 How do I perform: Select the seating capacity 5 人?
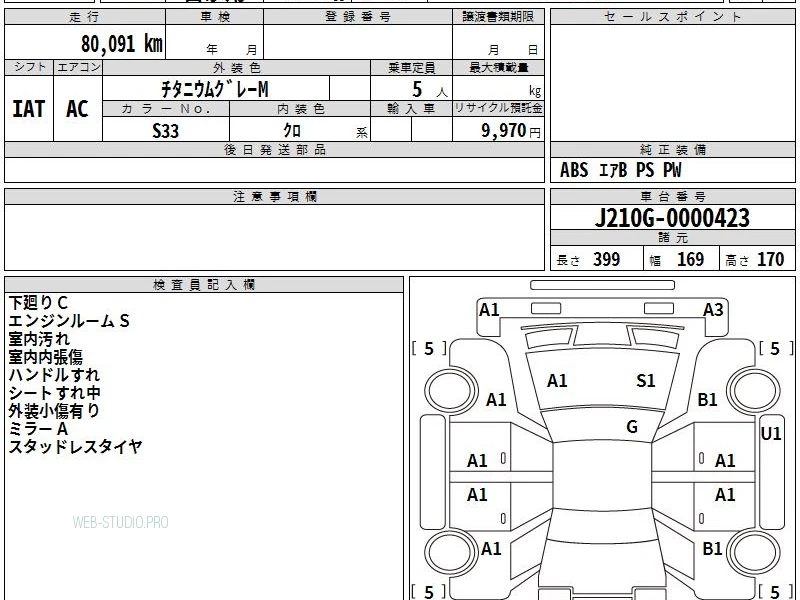click(x=429, y=90)
